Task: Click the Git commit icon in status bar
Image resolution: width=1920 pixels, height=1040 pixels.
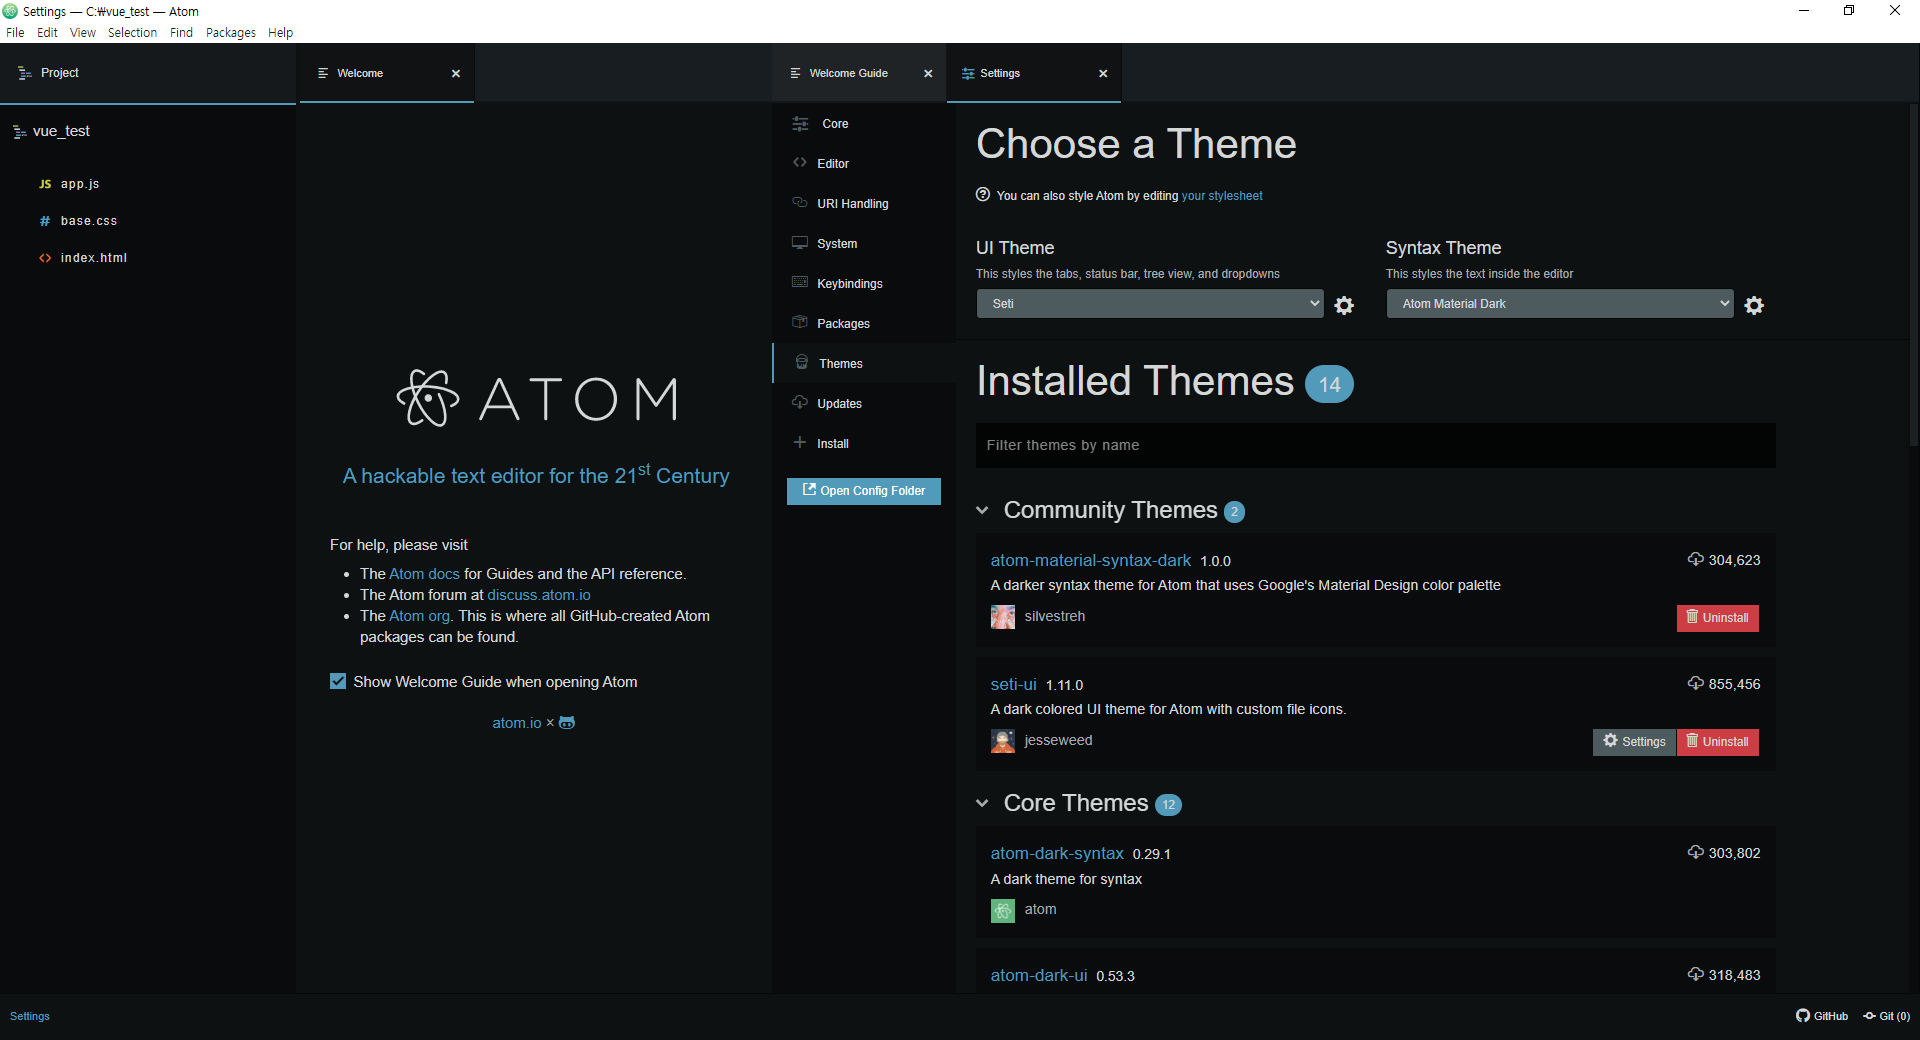Action: coord(1869,1016)
